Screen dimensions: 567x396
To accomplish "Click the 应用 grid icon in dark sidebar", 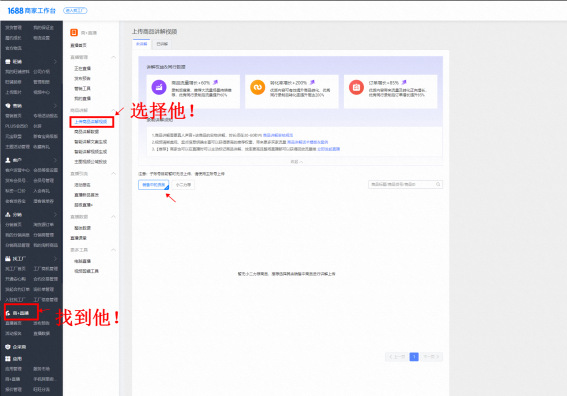I will 8,358.
